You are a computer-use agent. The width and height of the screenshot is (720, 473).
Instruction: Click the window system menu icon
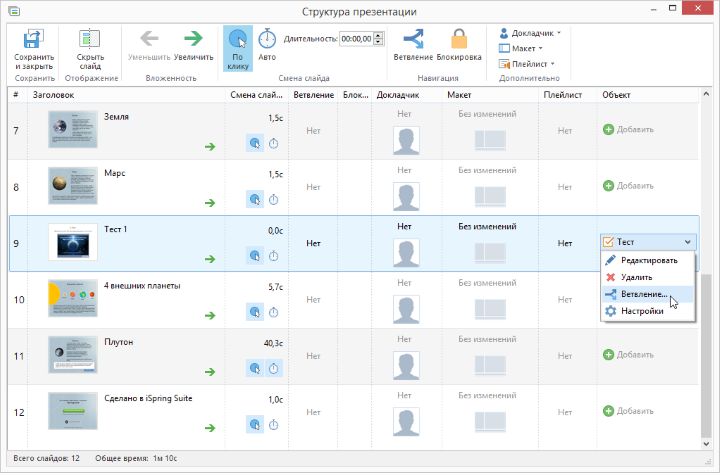14,11
